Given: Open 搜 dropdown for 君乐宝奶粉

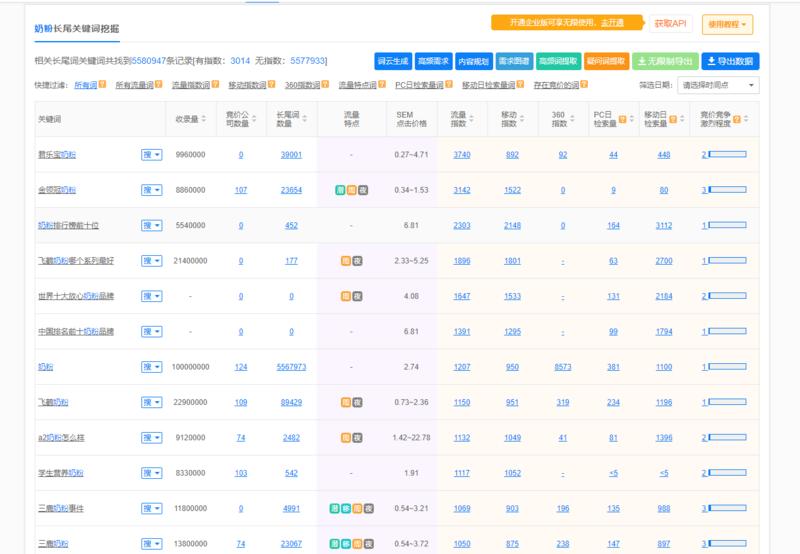Looking at the screenshot, I should click(151, 155).
